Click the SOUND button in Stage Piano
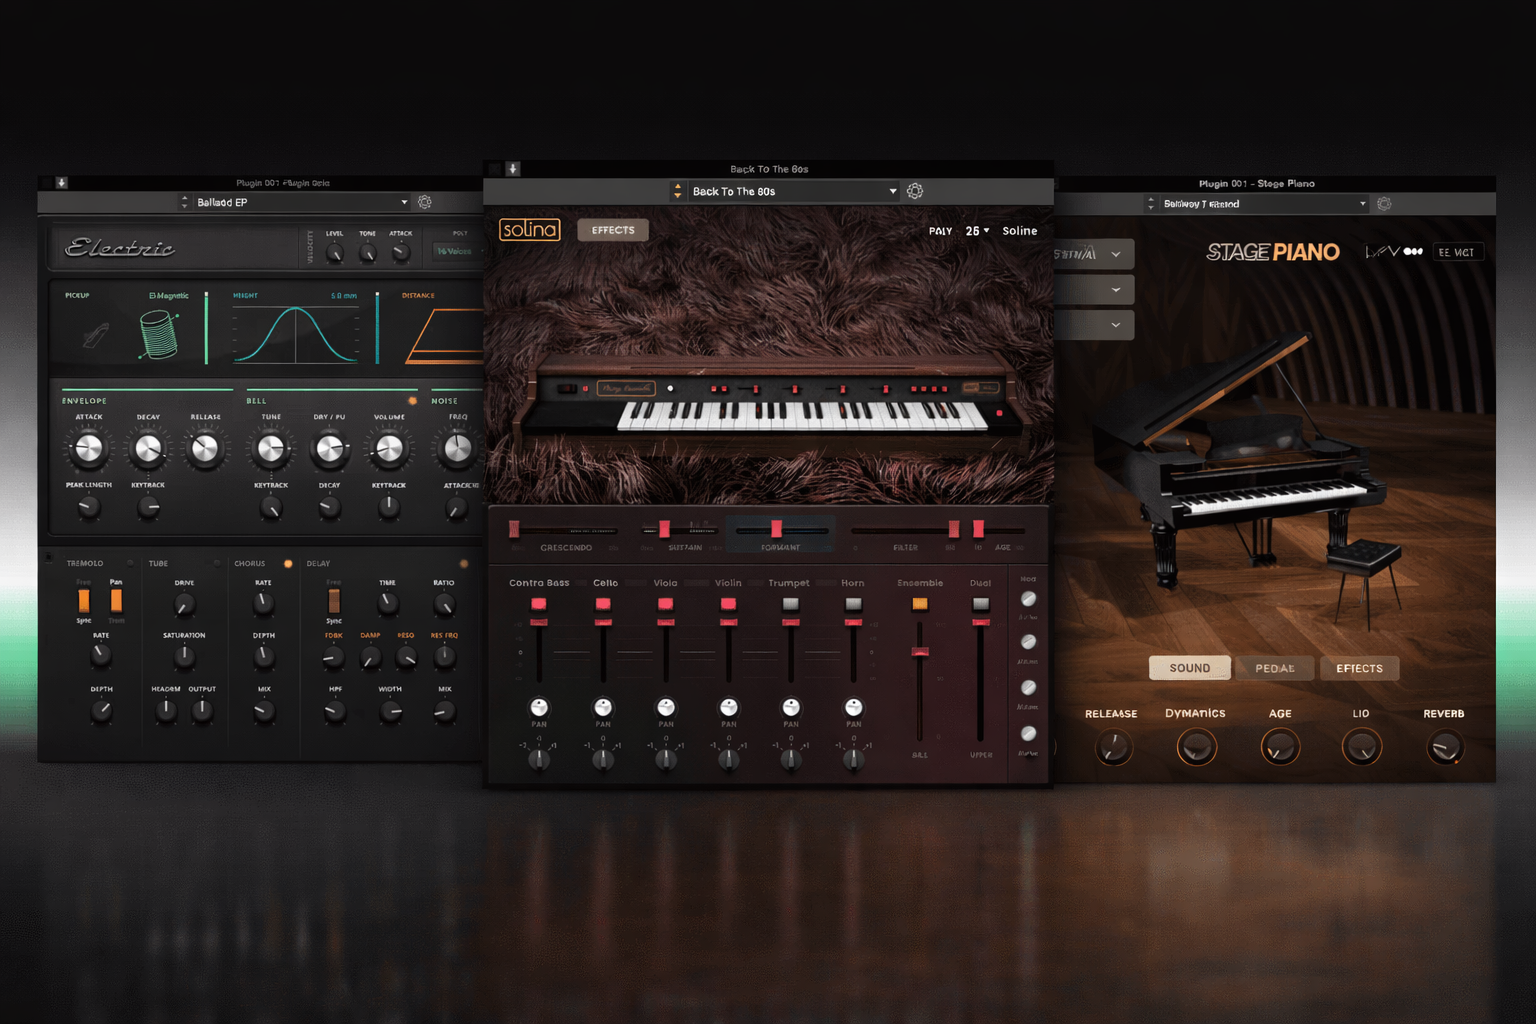The height and width of the screenshot is (1024, 1536). click(x=1189, y=667)
